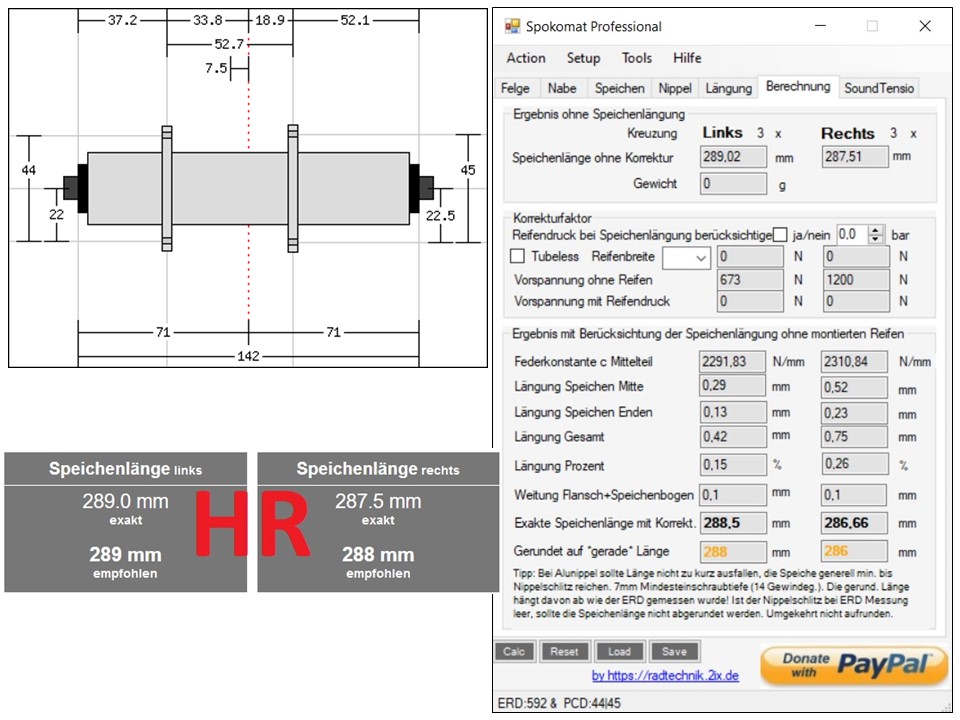960x720 pixels.
Task: Click the Save button
Action: click(x=674, y=651)
